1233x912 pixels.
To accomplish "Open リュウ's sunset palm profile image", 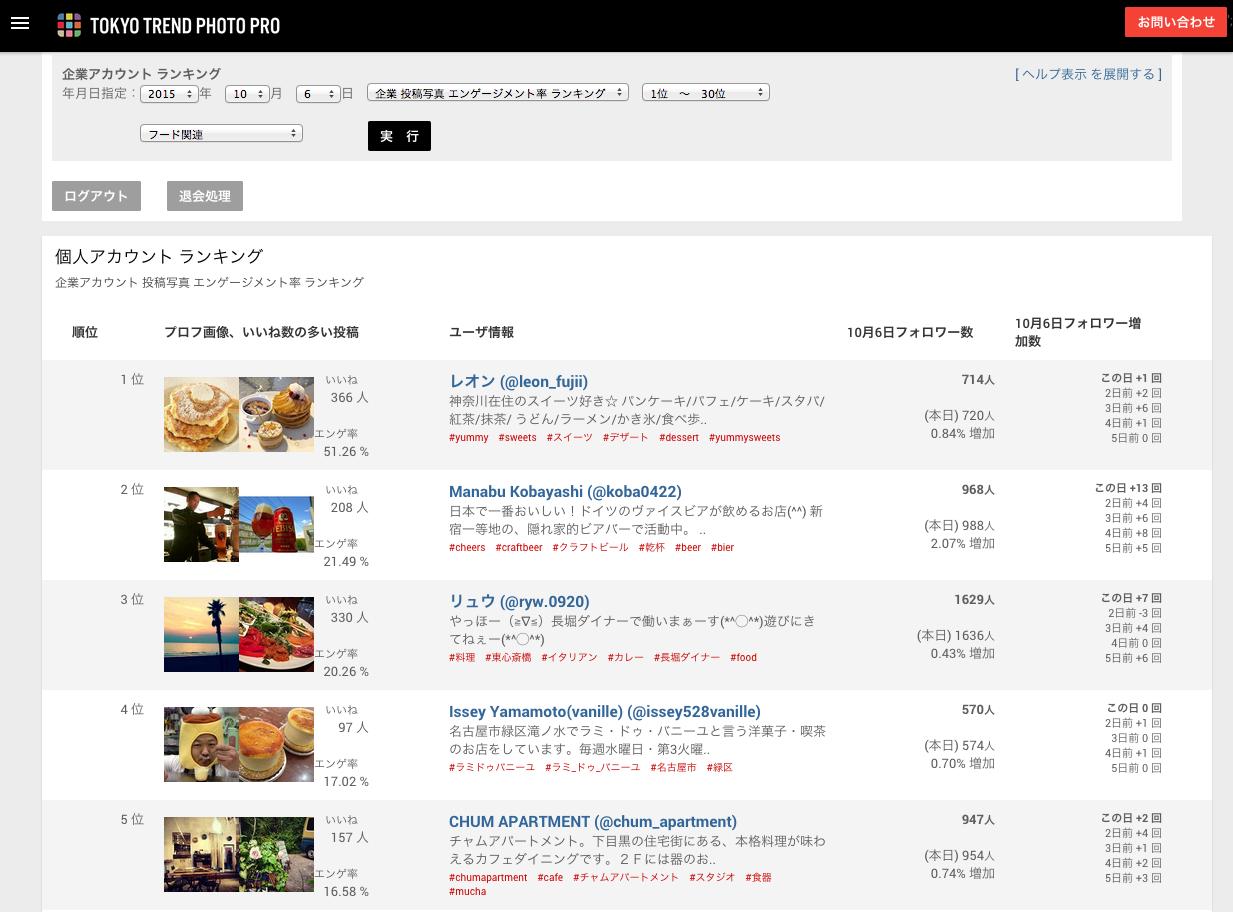I will (201, 634).
